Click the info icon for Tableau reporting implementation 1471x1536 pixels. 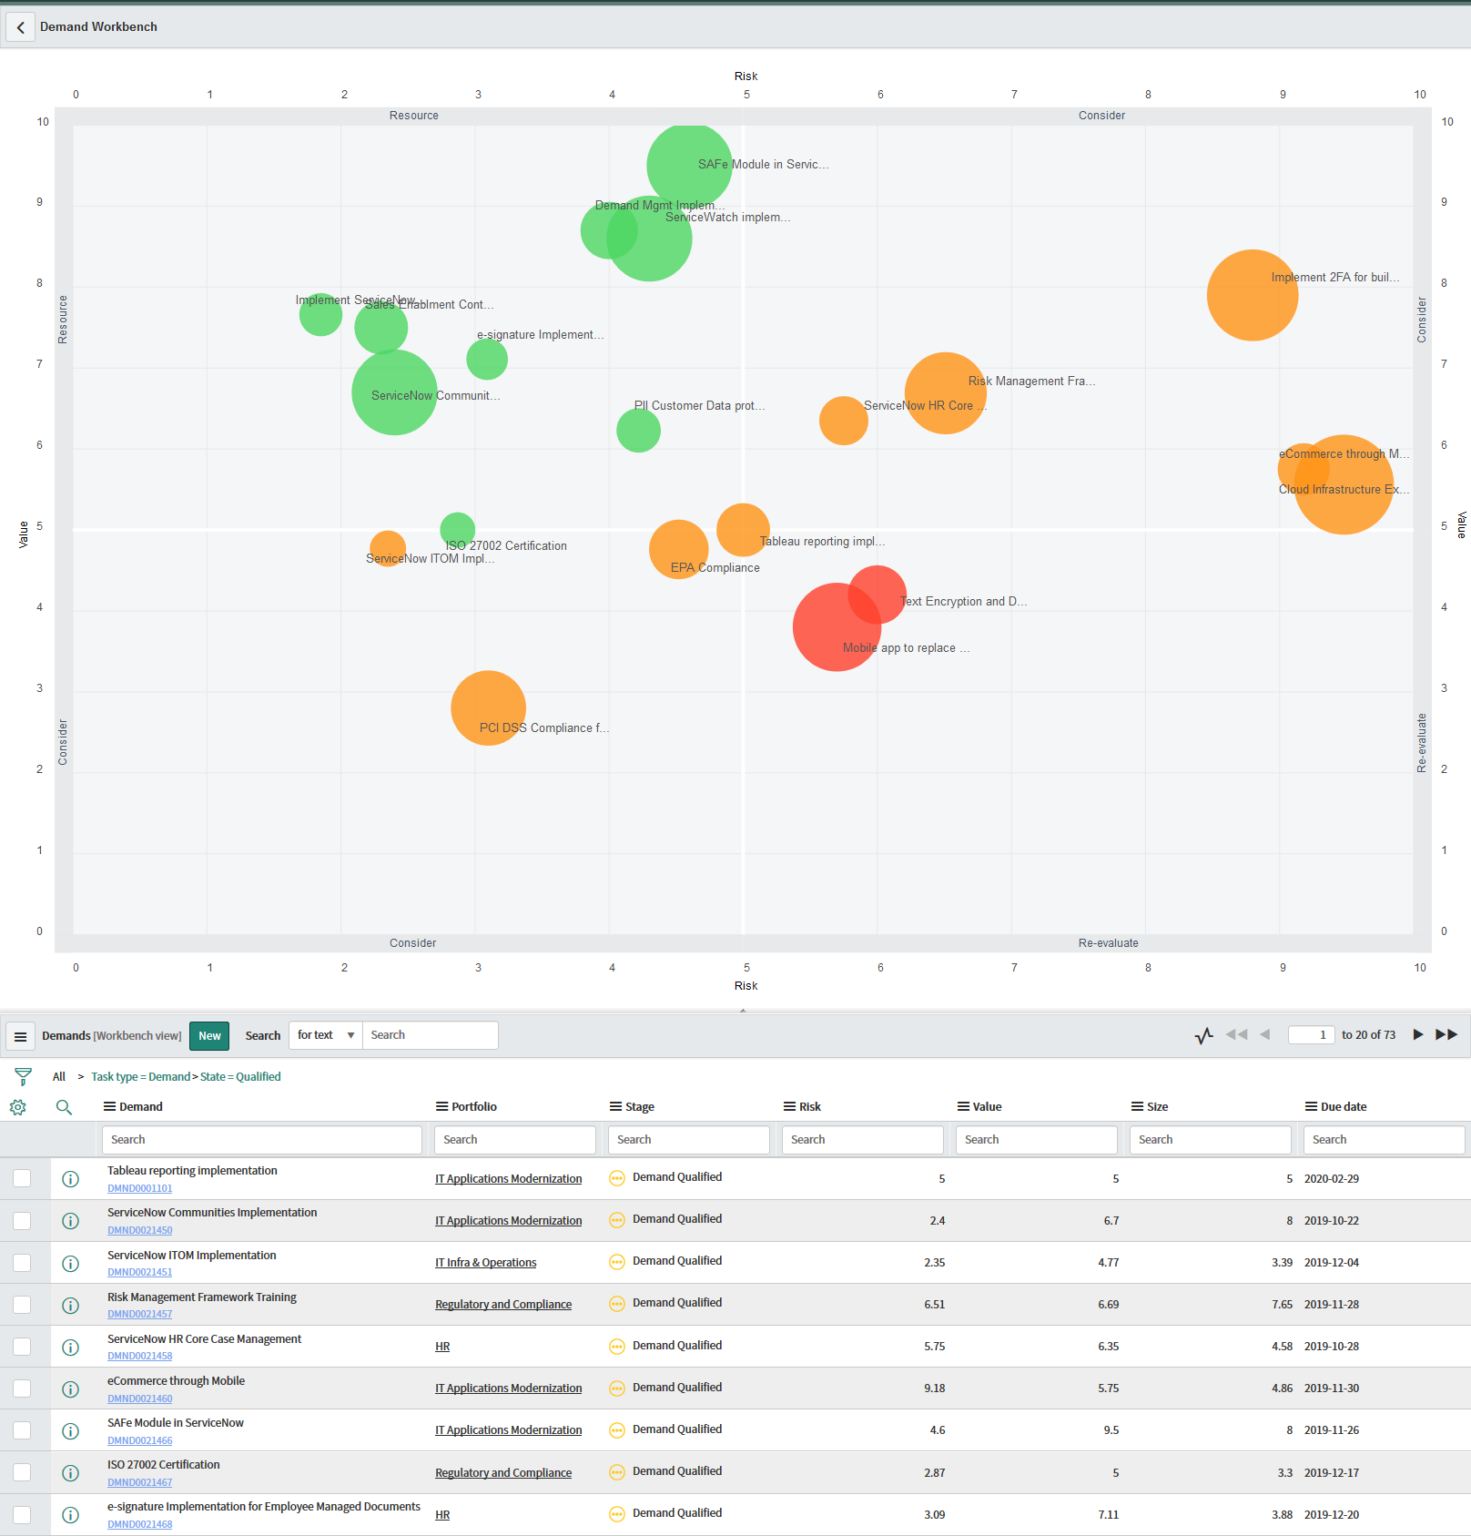[x=70, y=1179]
